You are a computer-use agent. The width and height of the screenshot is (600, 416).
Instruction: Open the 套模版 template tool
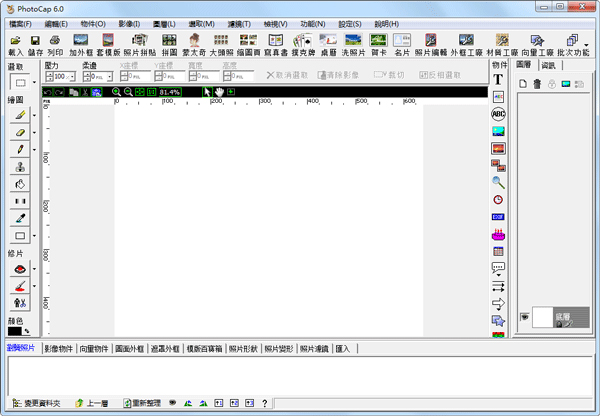pos(108,45)
